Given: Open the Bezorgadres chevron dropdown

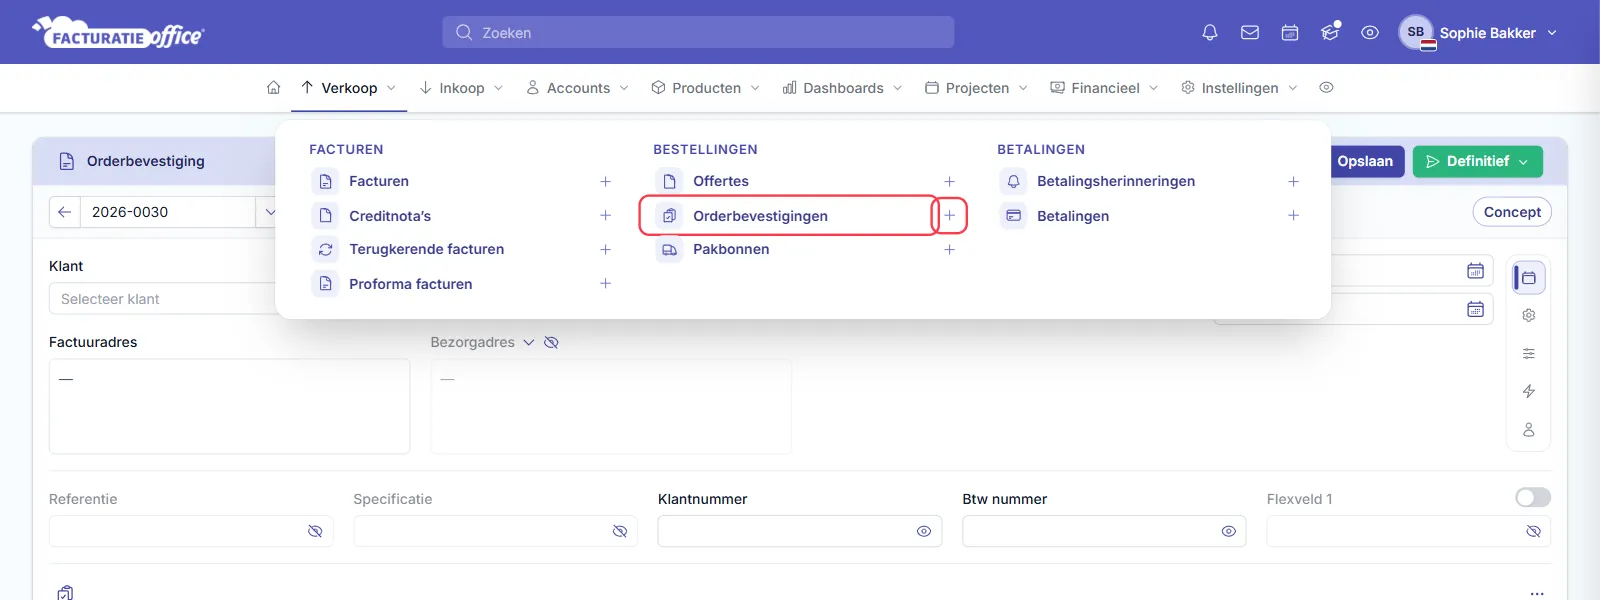Looking at the screenshot, I should (529, 343).
